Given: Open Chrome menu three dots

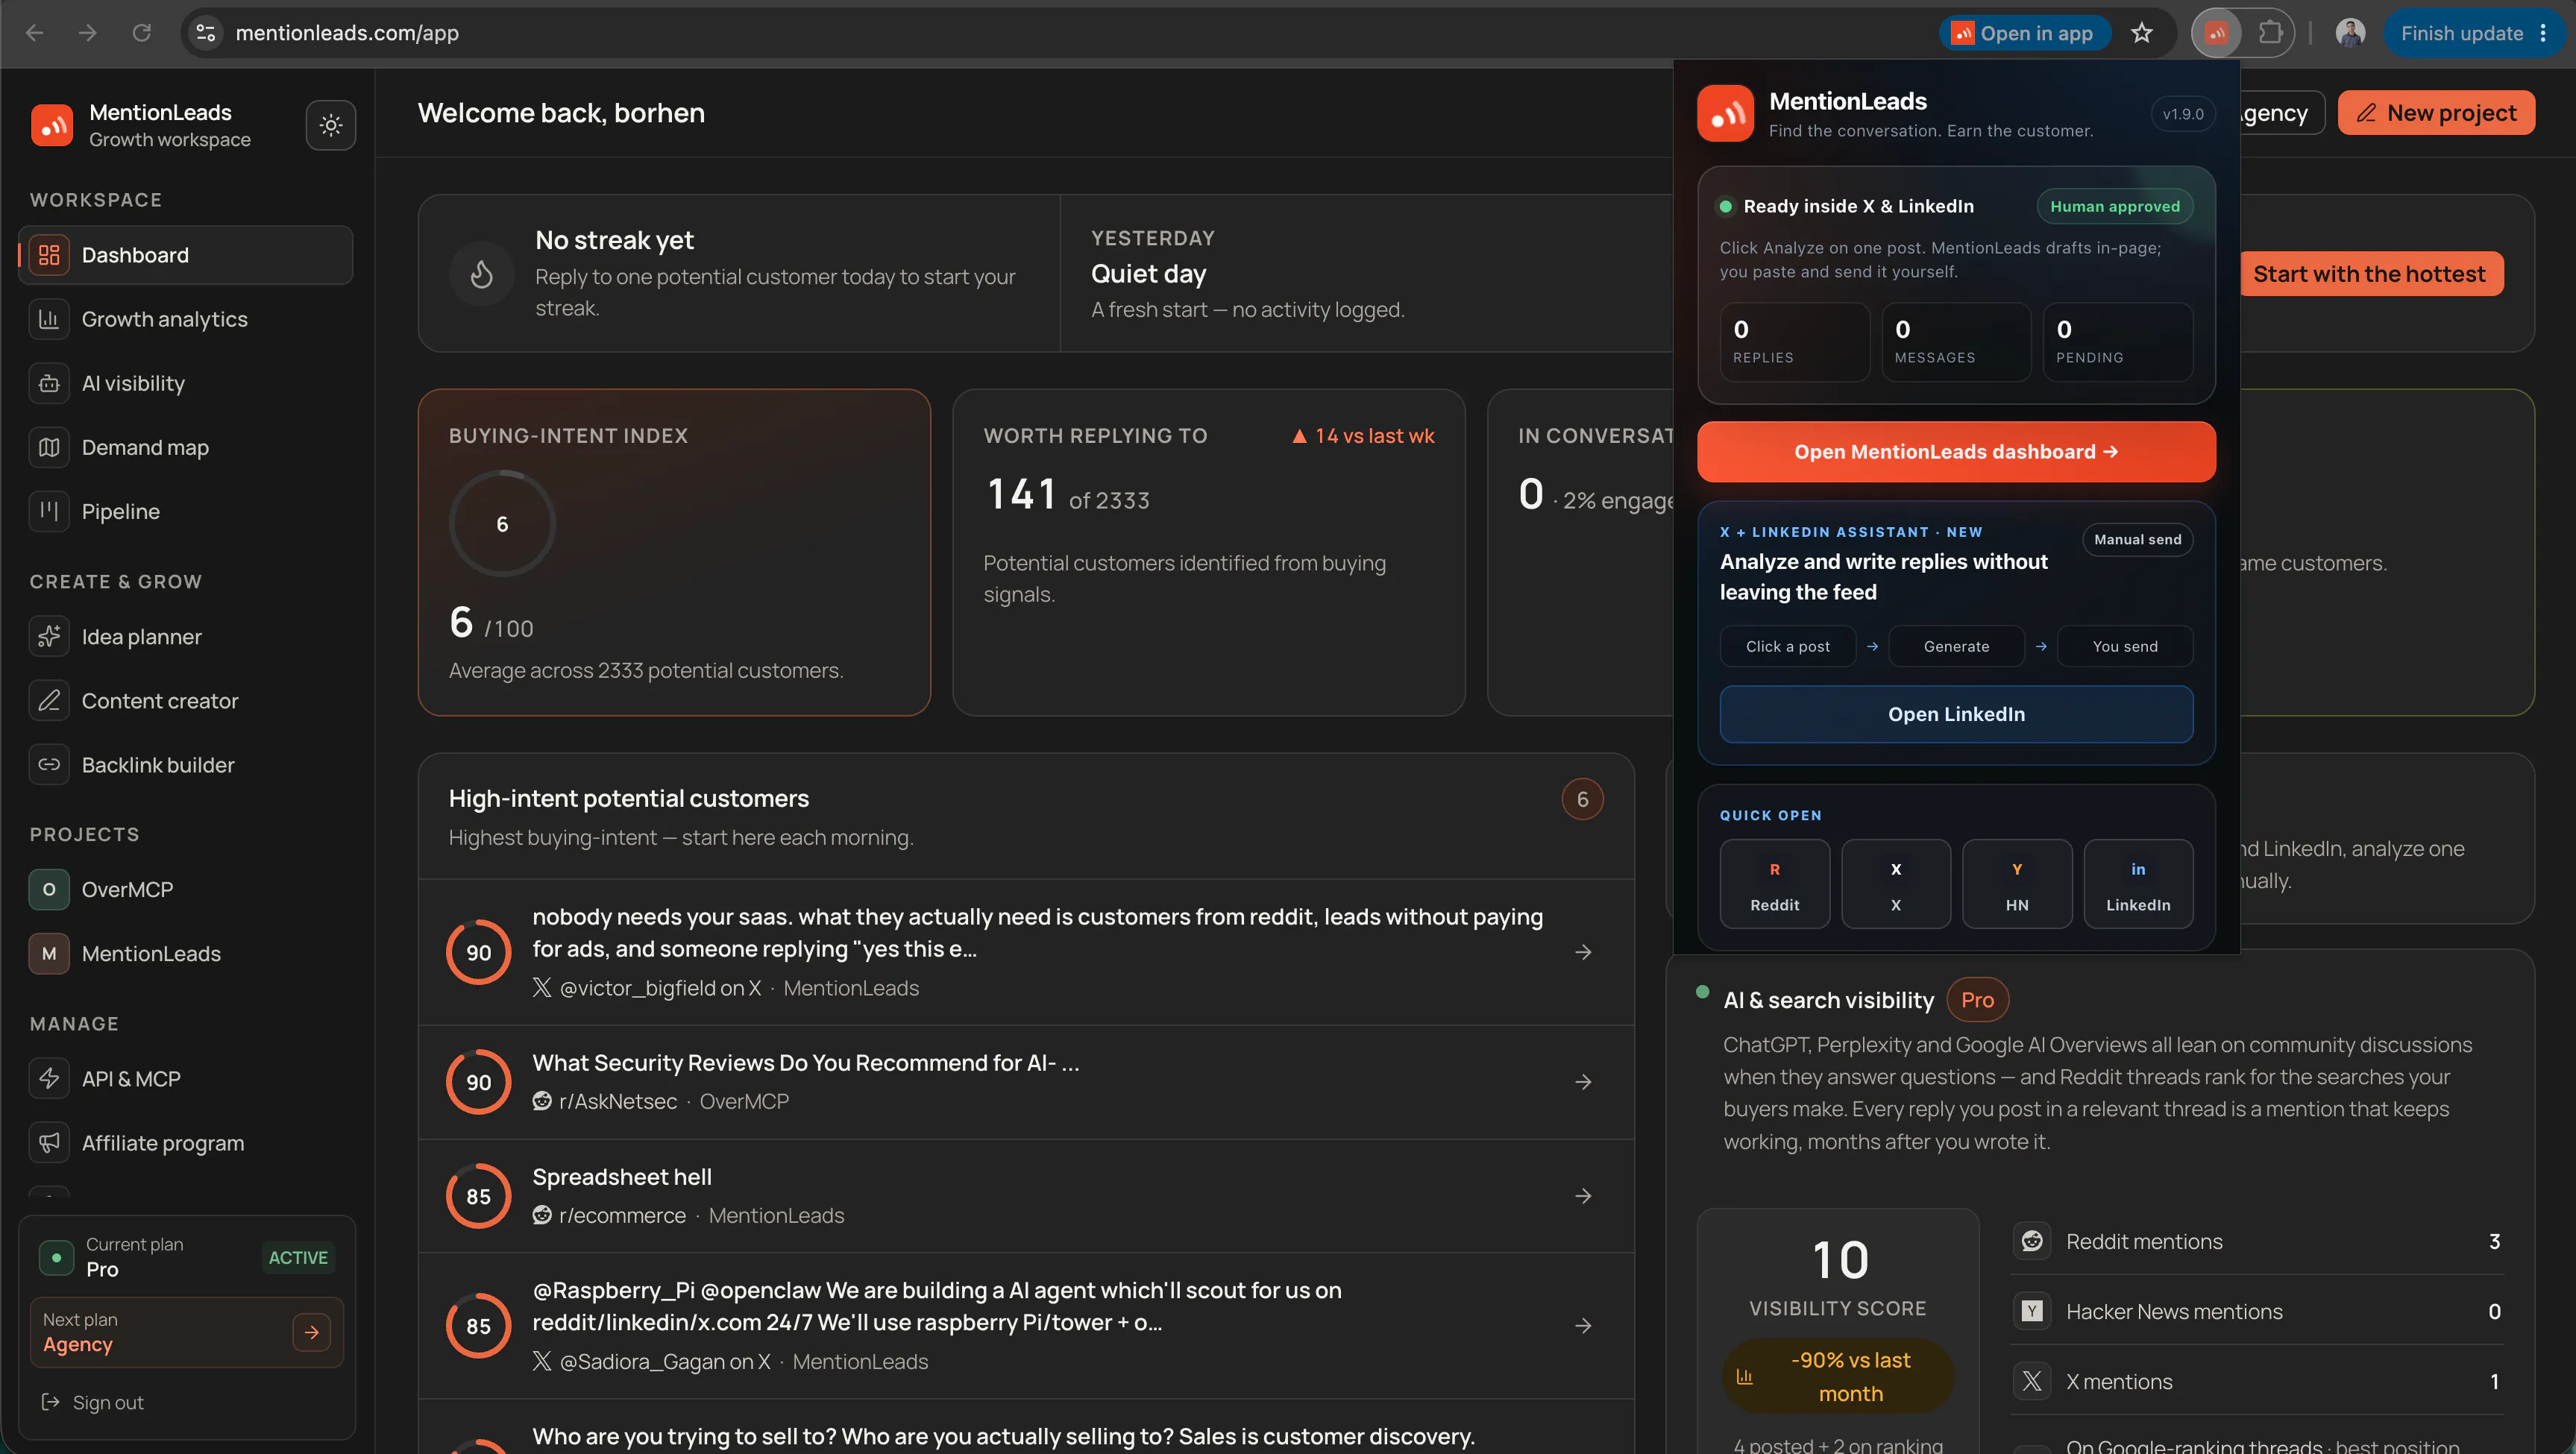Looking at the screenshot, I should [x=2543, y=33].
